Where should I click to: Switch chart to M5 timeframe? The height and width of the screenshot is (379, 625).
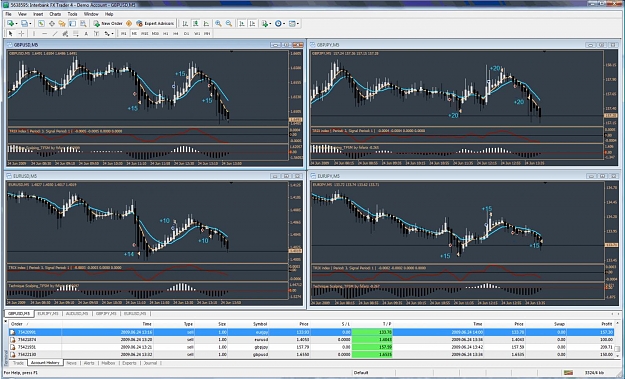tap(134, 34)
